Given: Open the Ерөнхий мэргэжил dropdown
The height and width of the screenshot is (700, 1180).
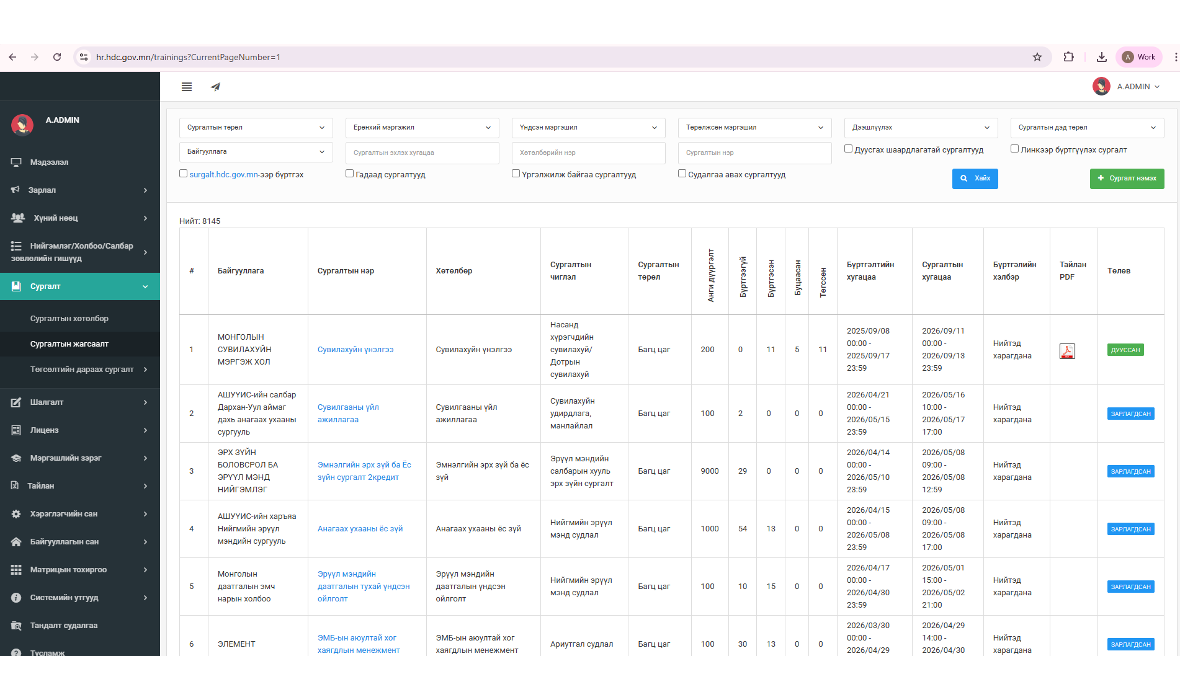Looking at the screenshot, I should [x=422, y=128].
